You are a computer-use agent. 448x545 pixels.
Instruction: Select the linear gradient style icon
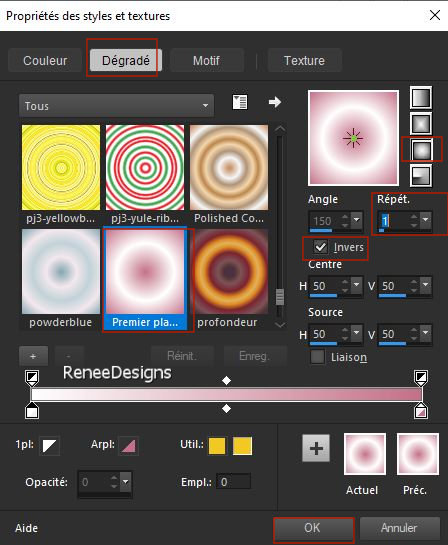(x=421, y=98)
